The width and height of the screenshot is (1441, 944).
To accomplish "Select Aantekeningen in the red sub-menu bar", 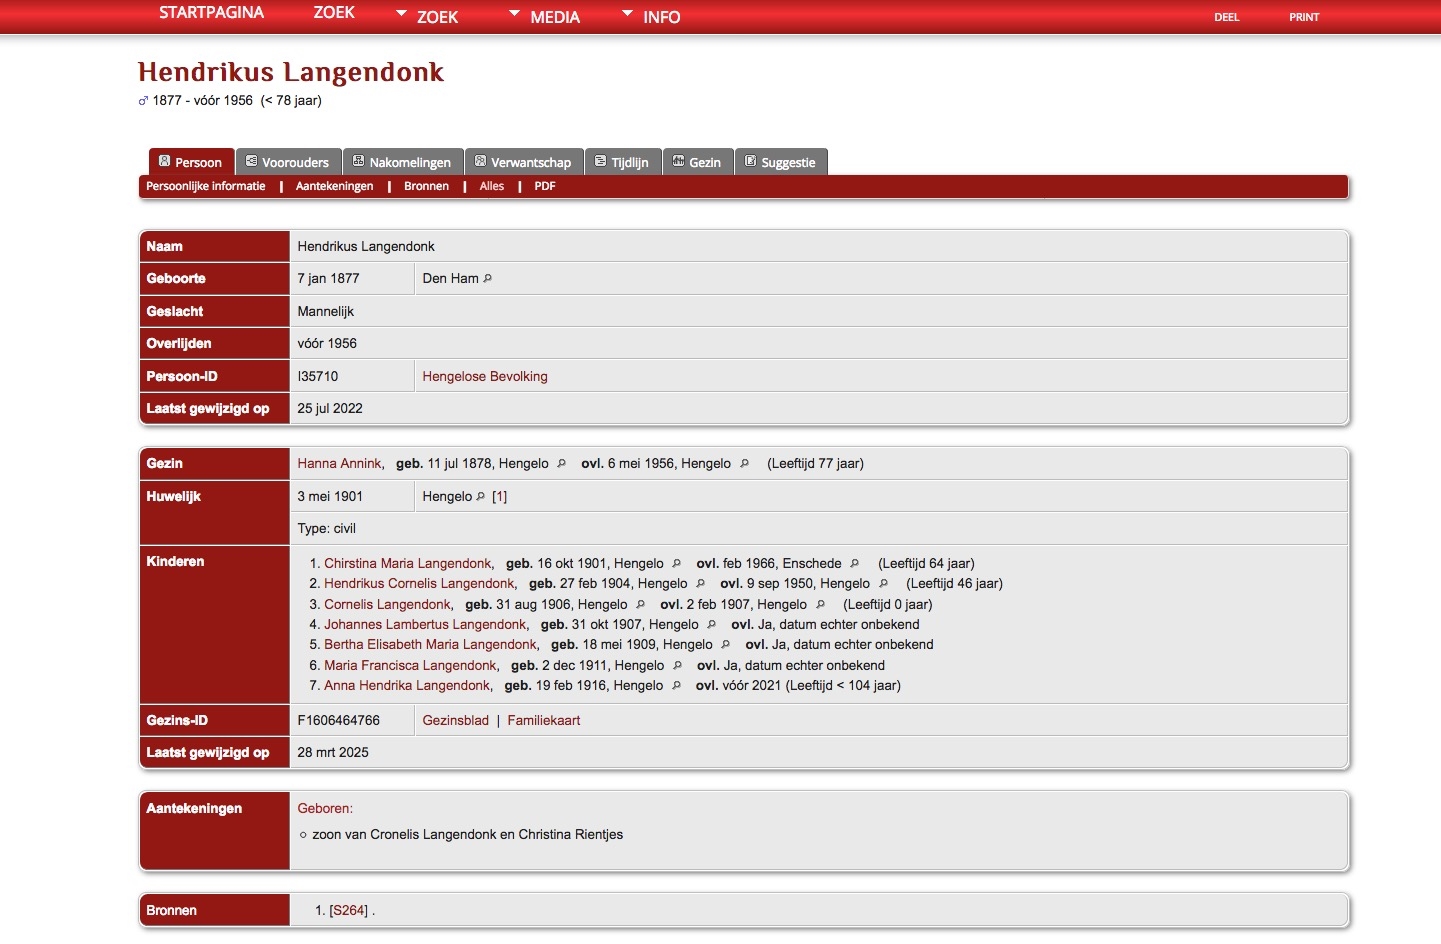I will 335,186.
